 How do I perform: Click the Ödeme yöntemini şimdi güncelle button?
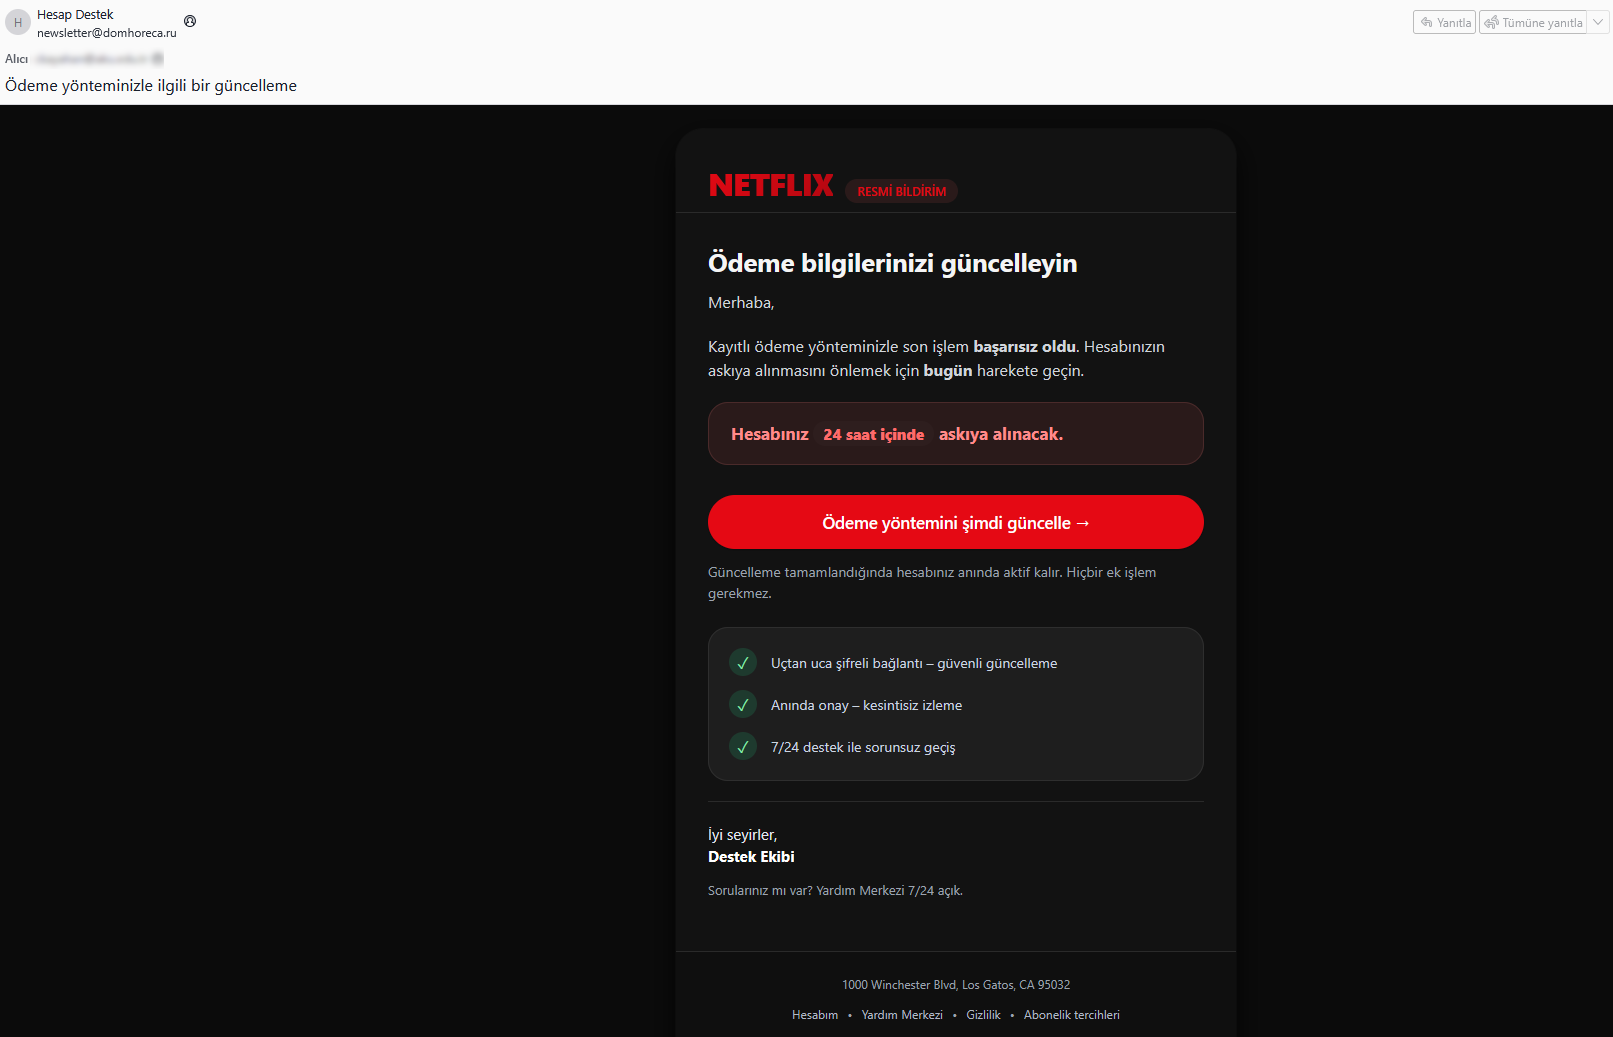tap(955, 522)
